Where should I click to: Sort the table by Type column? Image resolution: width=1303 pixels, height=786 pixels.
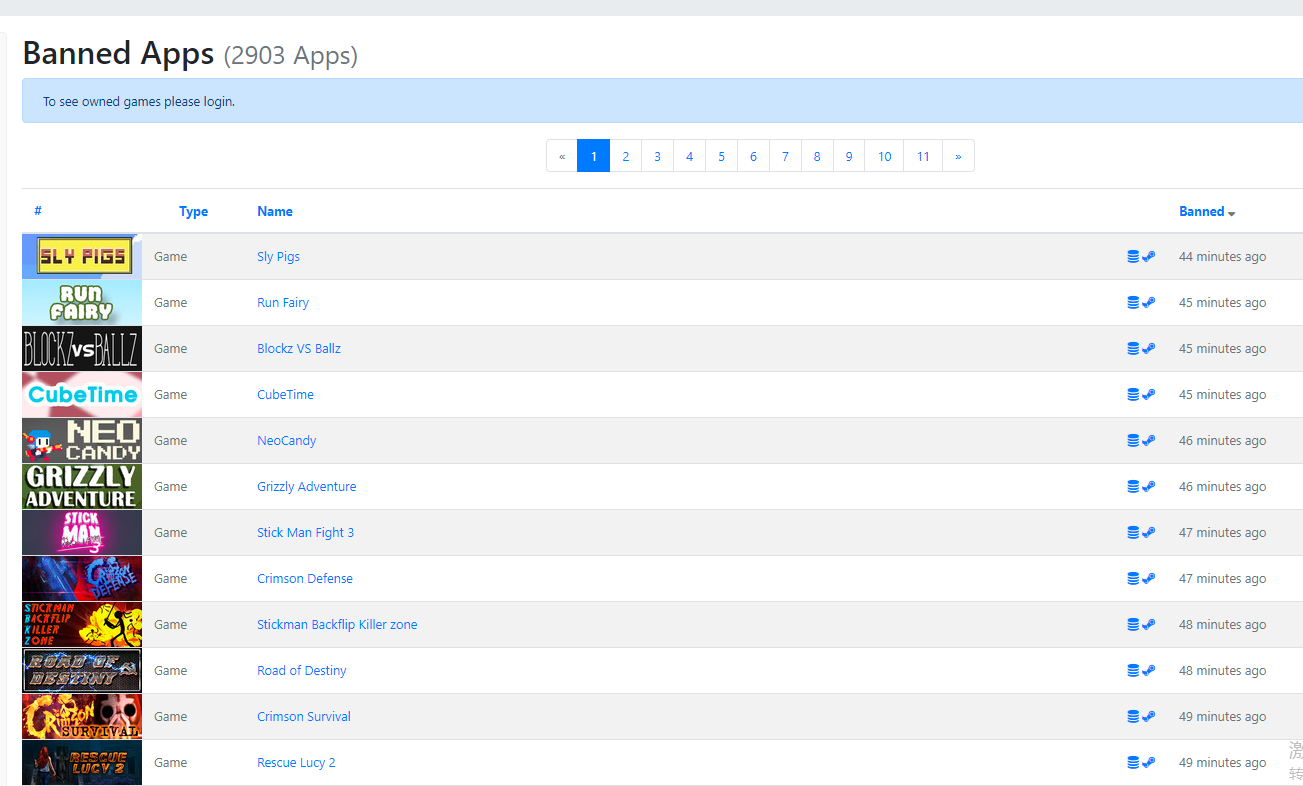[x=193, y=211]
